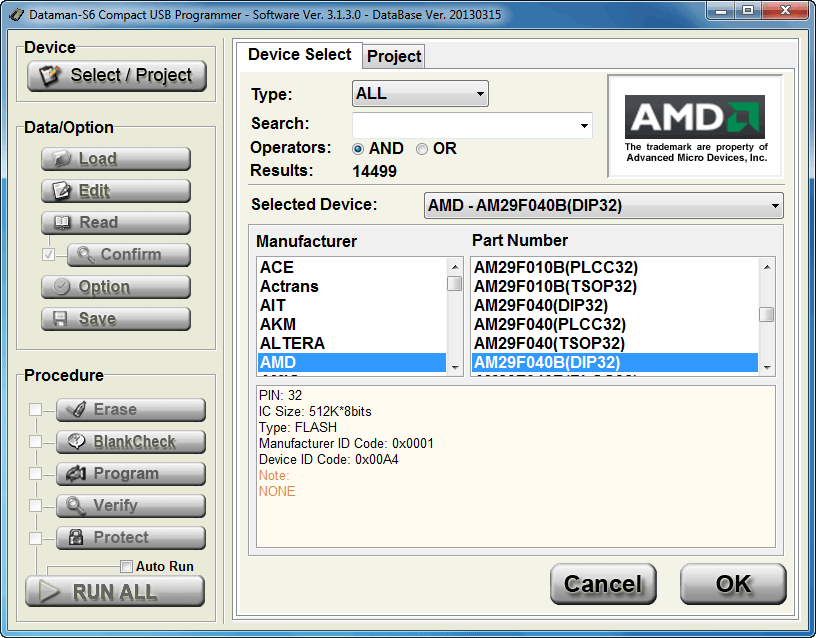Click the Program chip icon

(76, 474)
